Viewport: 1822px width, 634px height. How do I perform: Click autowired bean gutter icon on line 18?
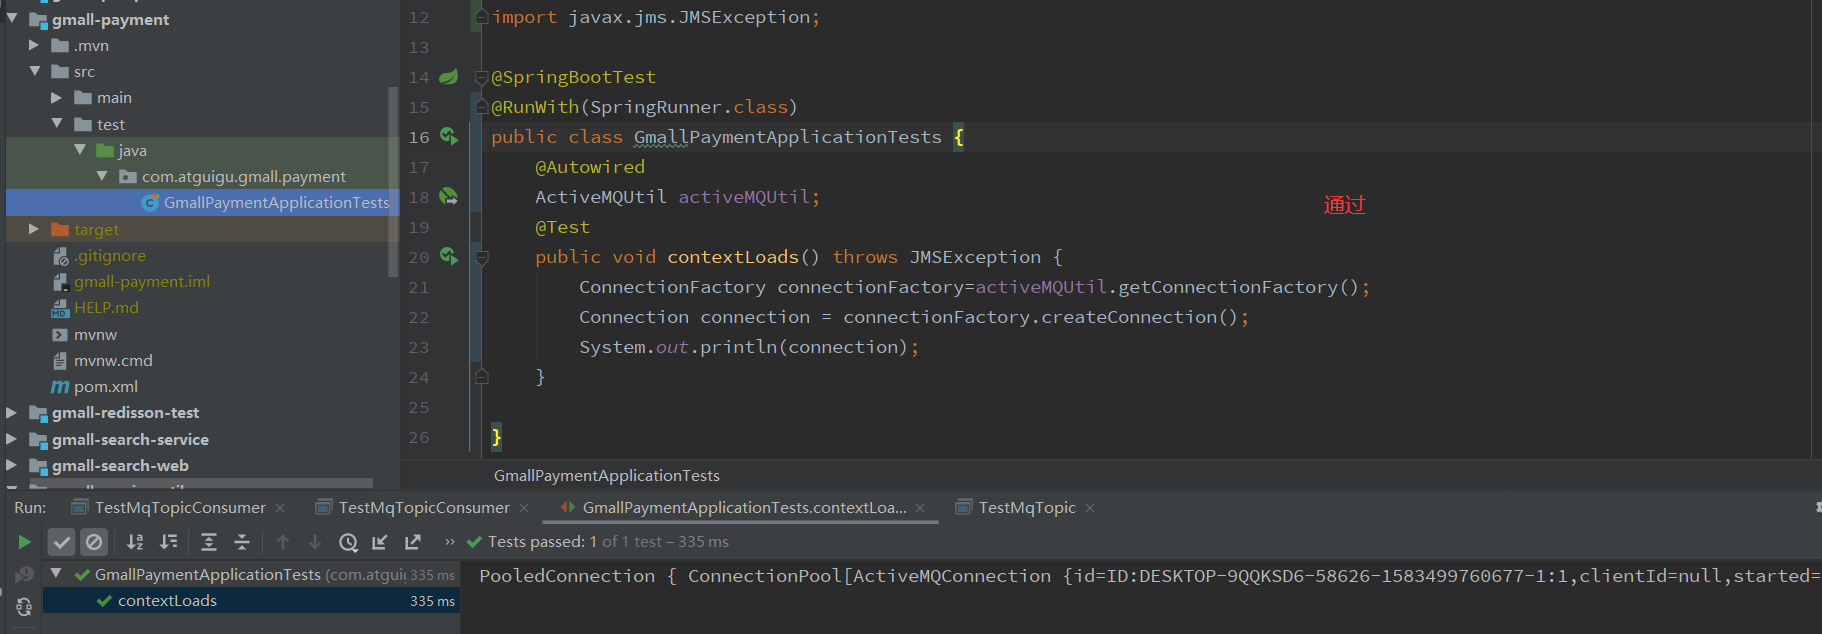(x=449, y=197)
